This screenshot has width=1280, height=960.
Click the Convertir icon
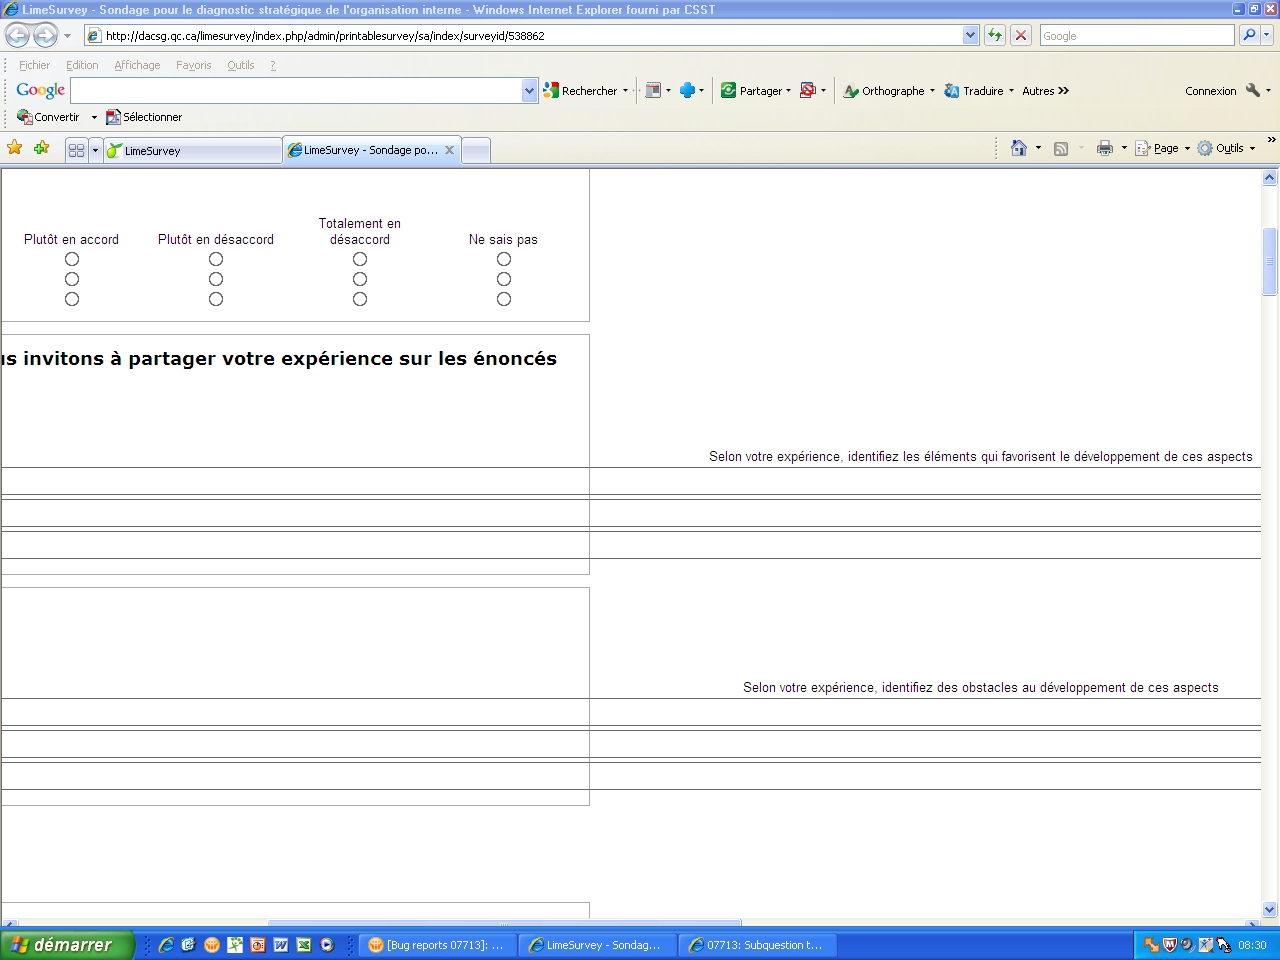click(25, 117)
